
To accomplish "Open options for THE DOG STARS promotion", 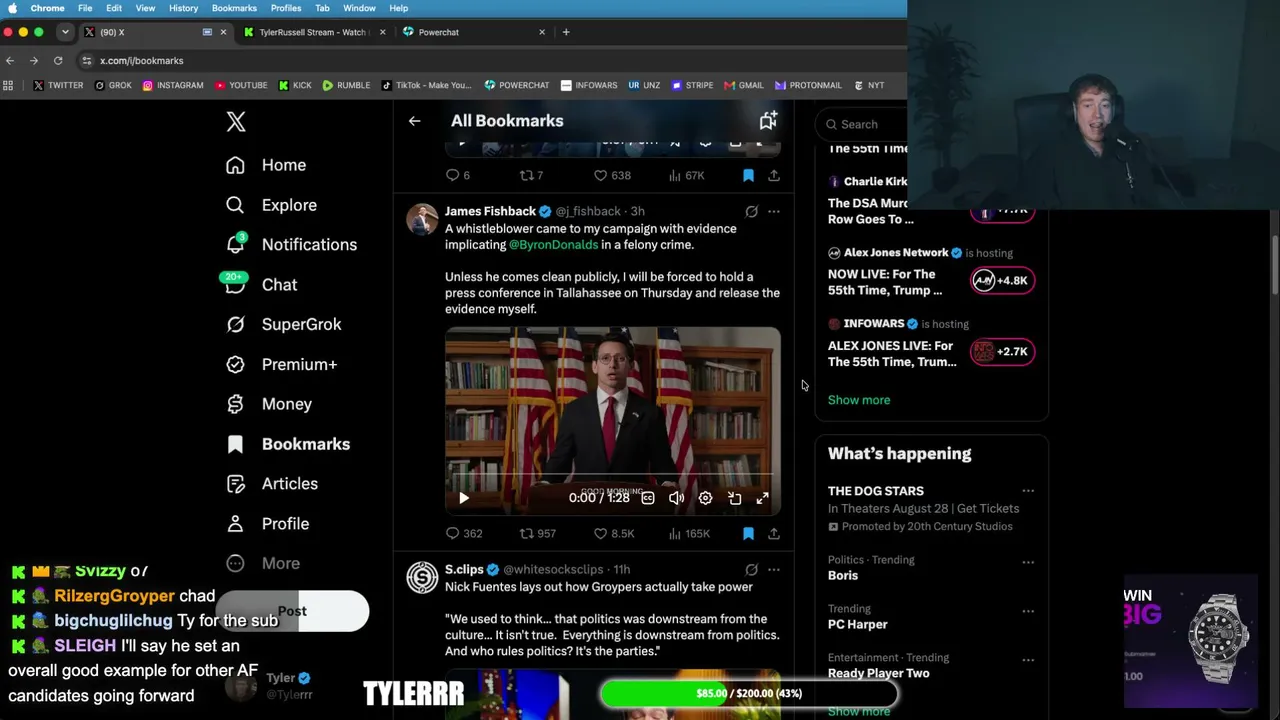I will (1028, 491).
